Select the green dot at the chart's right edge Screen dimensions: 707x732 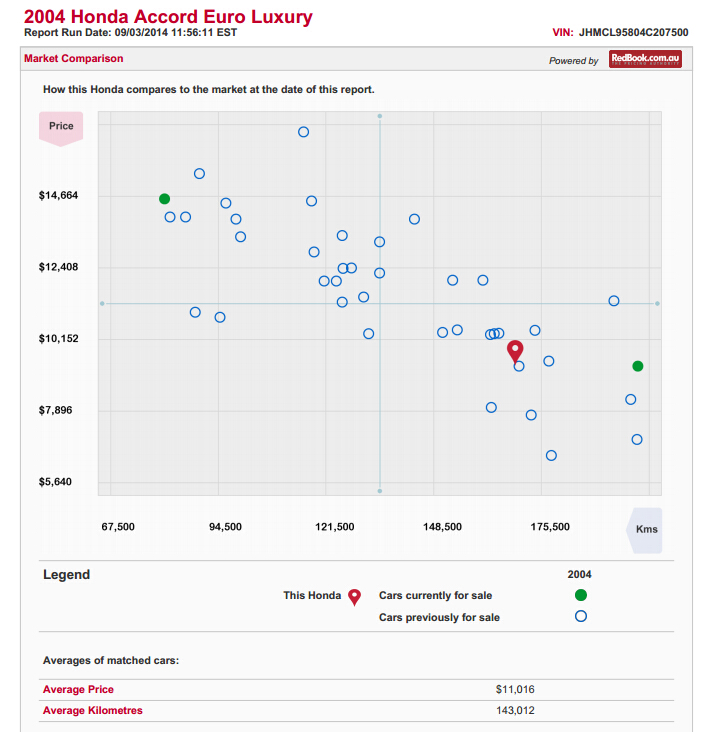tap(638, 366)
